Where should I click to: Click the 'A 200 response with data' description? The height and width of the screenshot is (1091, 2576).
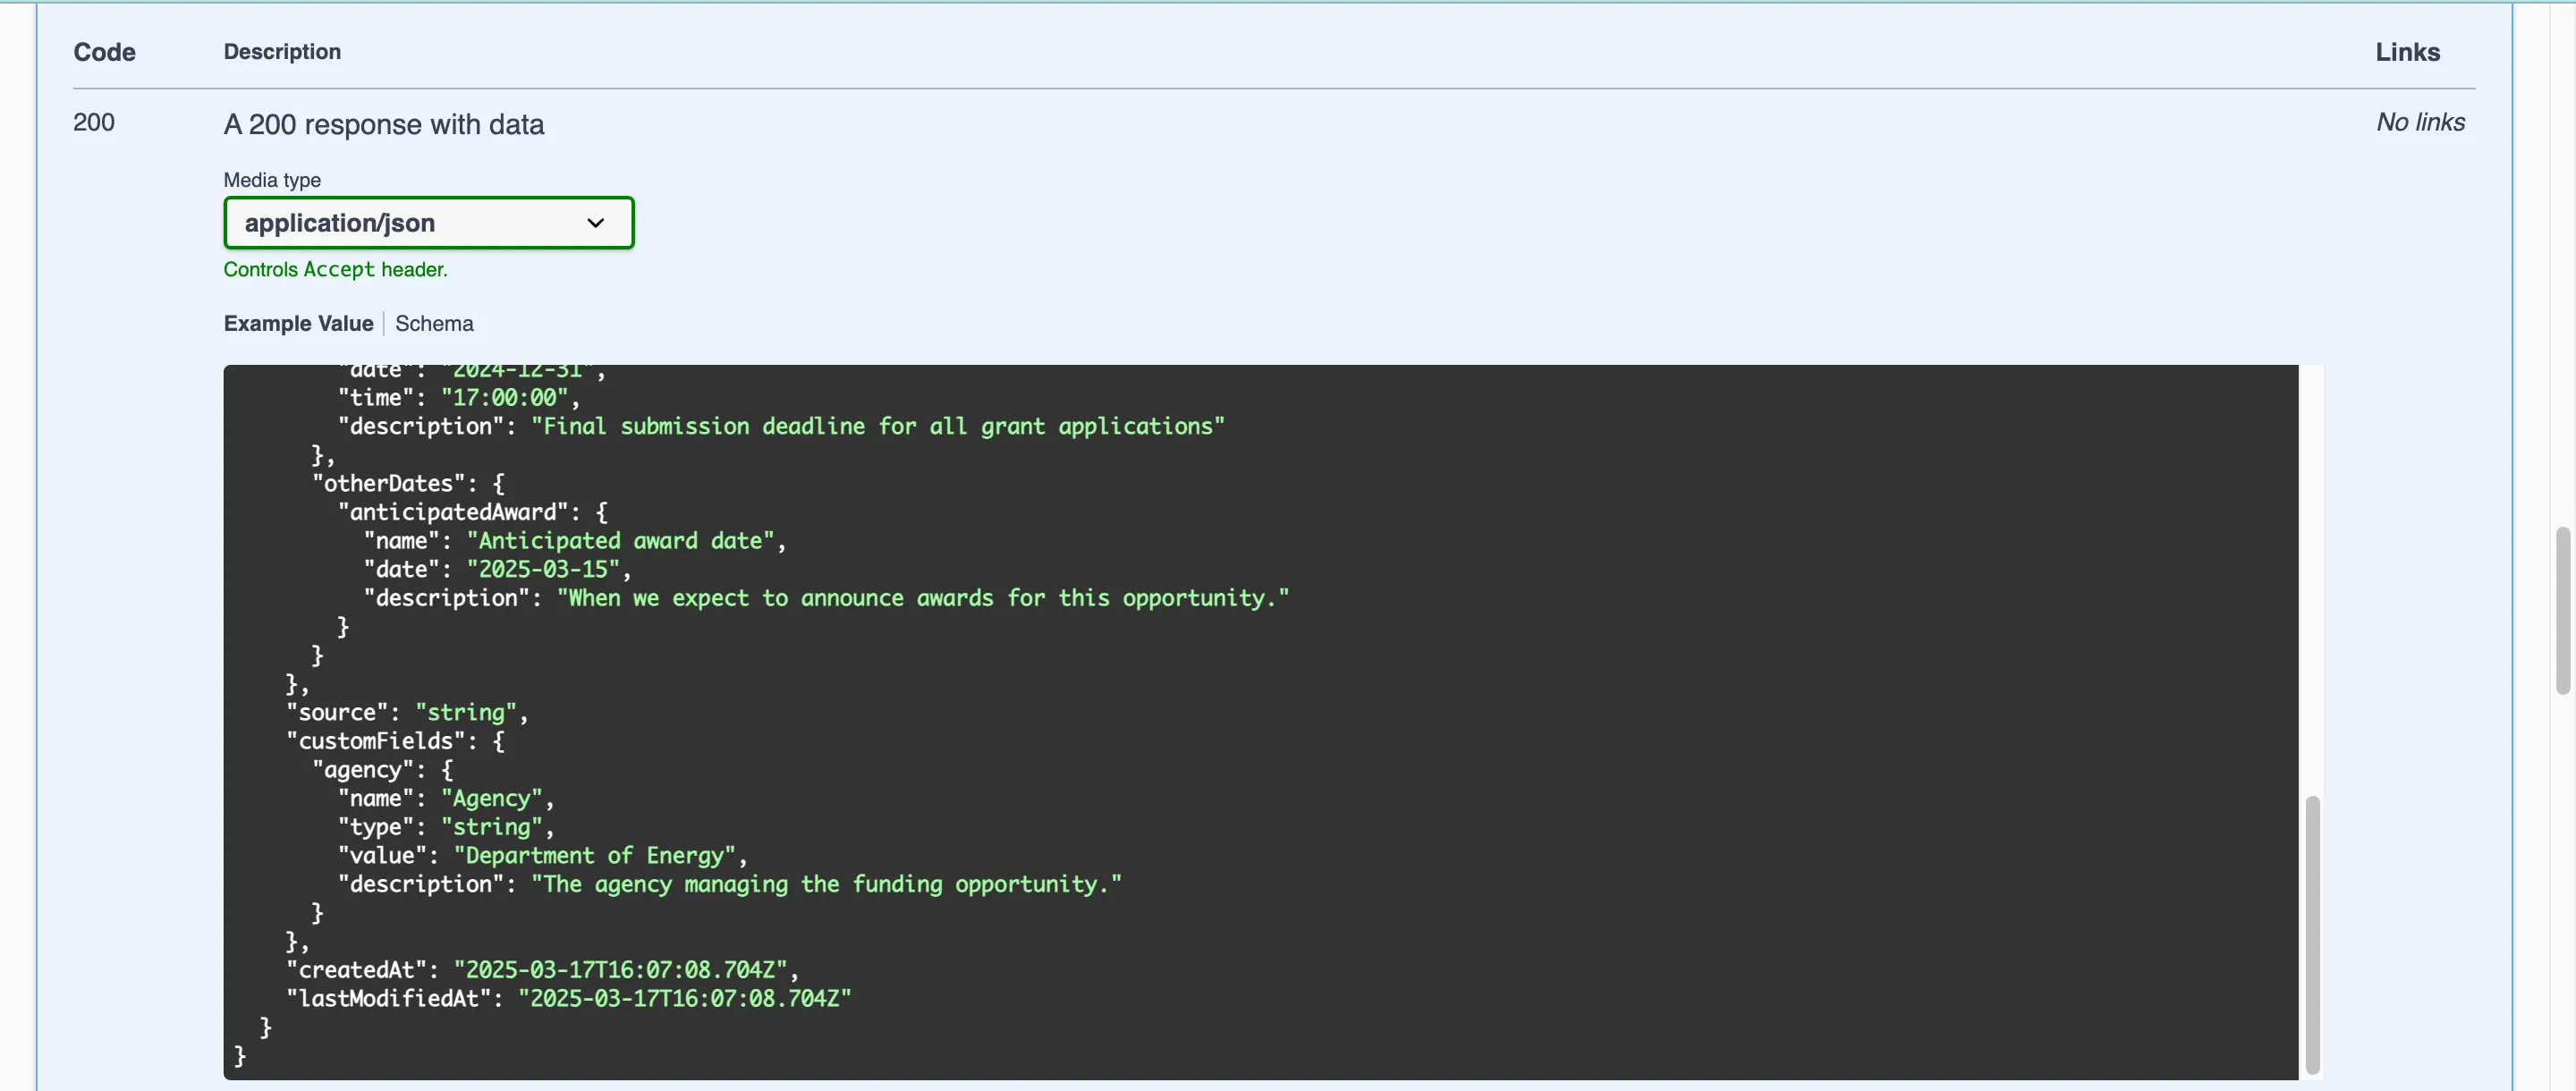click(x=384, y=124)
